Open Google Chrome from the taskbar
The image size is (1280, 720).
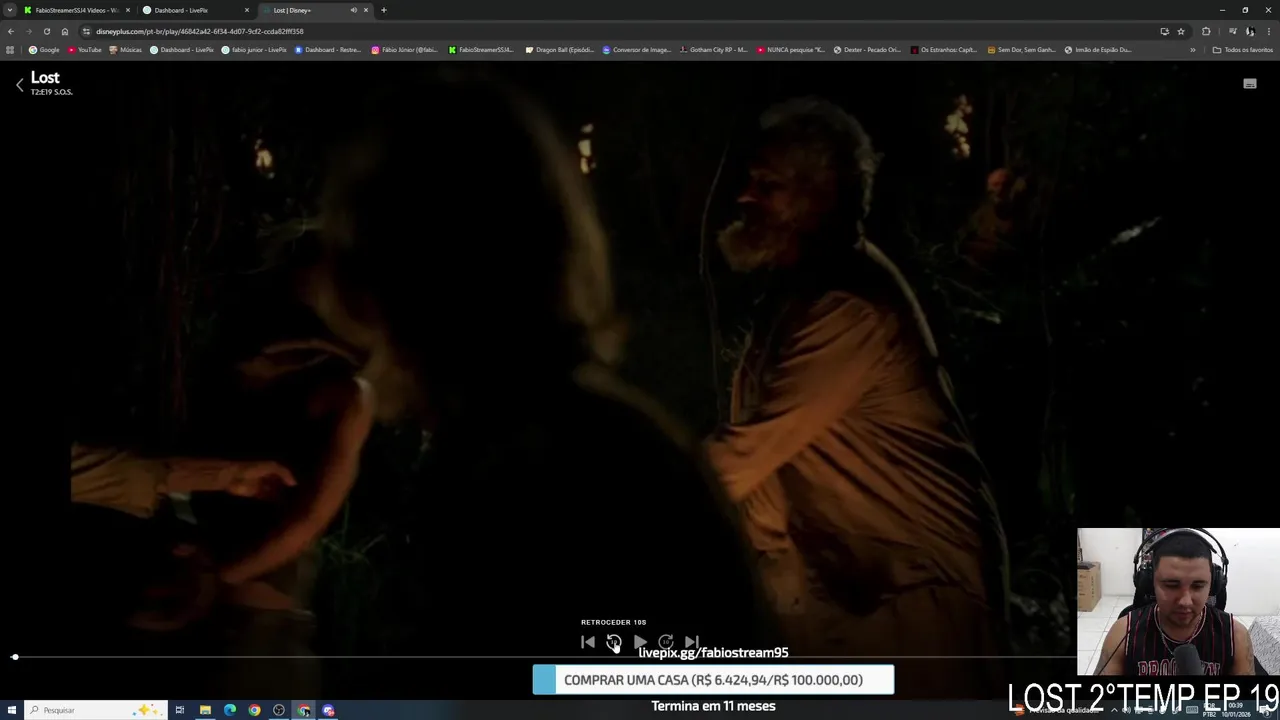point(254,710)
